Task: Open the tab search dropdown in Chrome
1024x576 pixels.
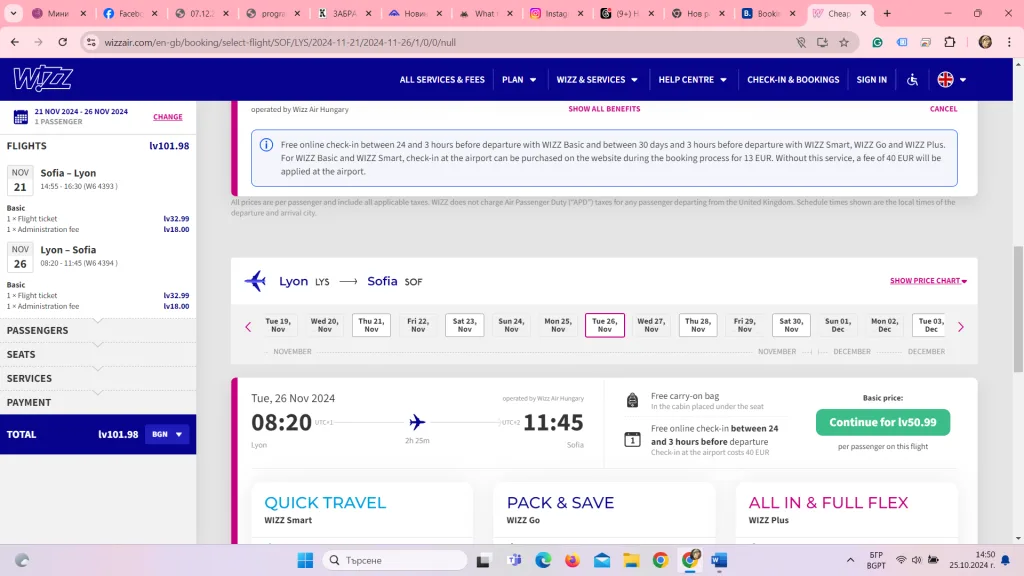Action: (x=13, y=13)
